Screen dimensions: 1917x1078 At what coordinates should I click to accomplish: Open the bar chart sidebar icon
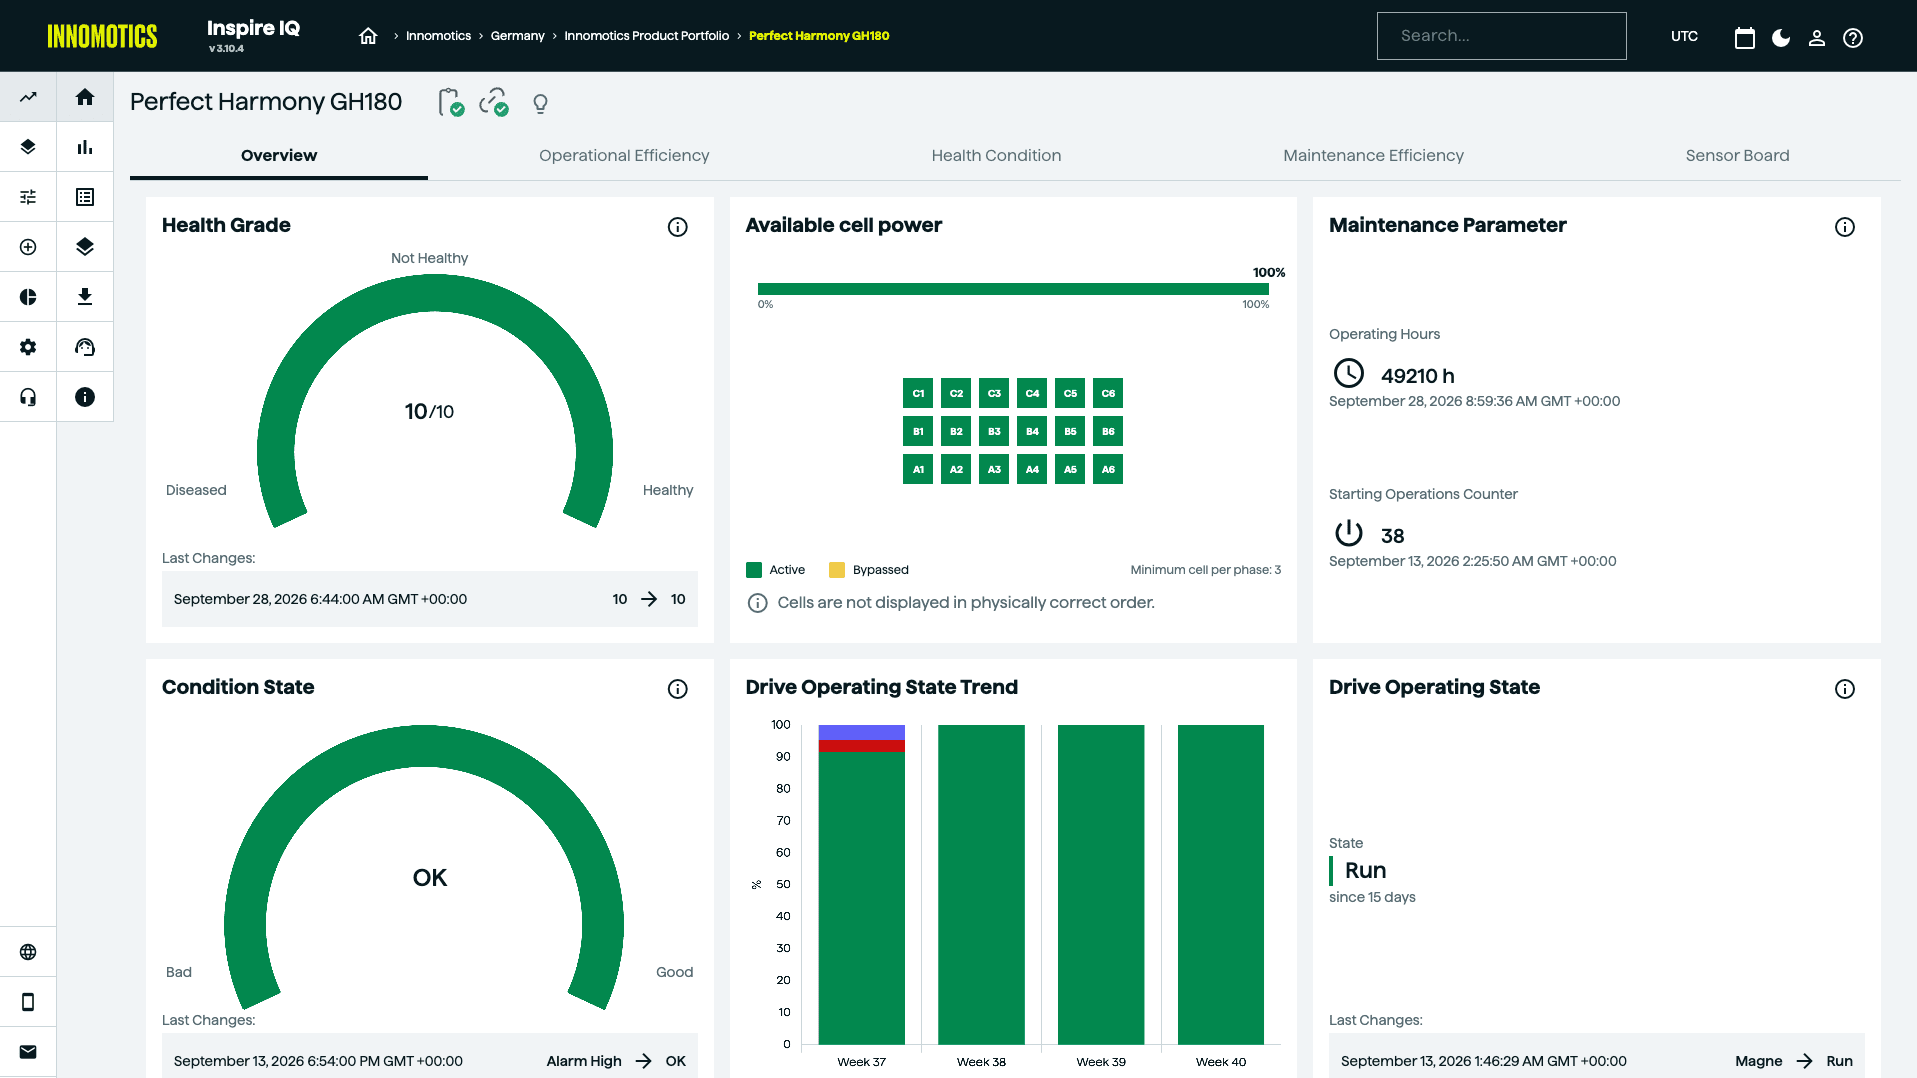pyautogui.click(x=85, y=147)
